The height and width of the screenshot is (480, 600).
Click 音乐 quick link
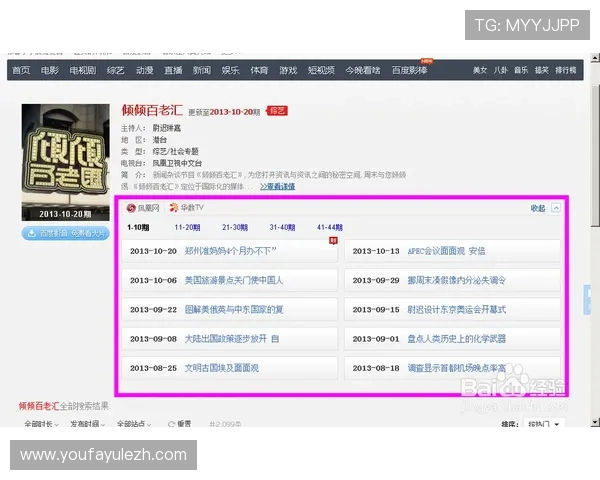coord(521,70)
